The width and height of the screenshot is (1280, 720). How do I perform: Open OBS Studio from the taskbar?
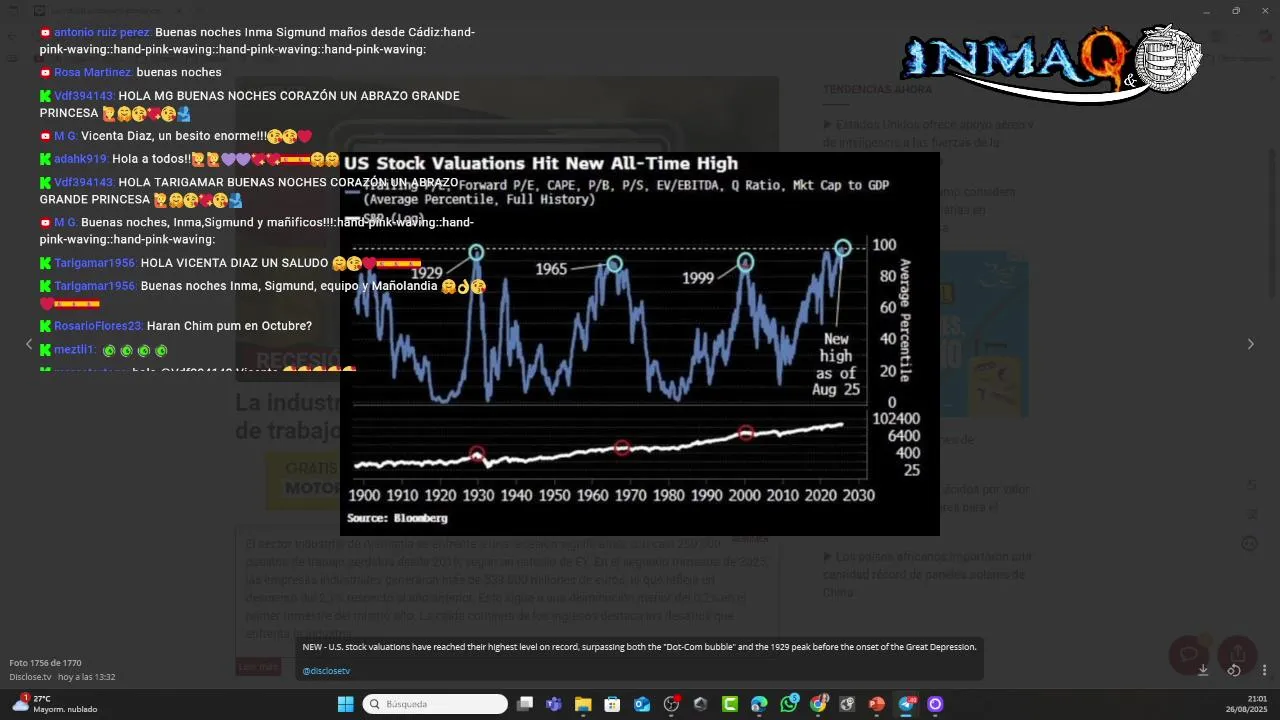click(672, 704)
